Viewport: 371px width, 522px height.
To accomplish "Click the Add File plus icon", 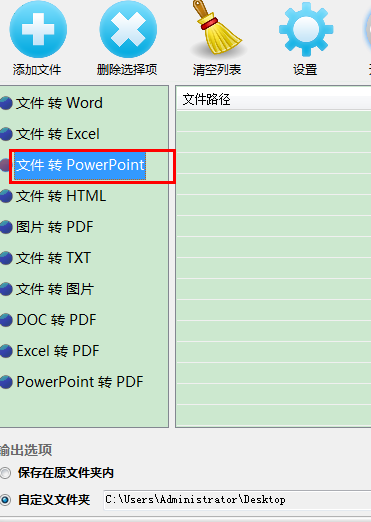I will pyautogui.click(x=38, y=29).
